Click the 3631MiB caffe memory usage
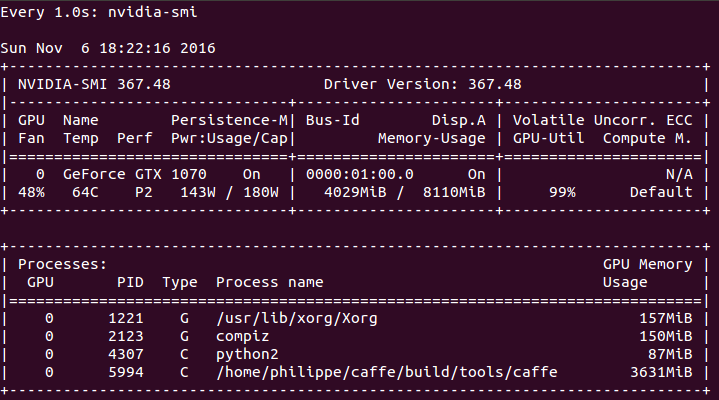719x400 pixels. tap(661, 372)
